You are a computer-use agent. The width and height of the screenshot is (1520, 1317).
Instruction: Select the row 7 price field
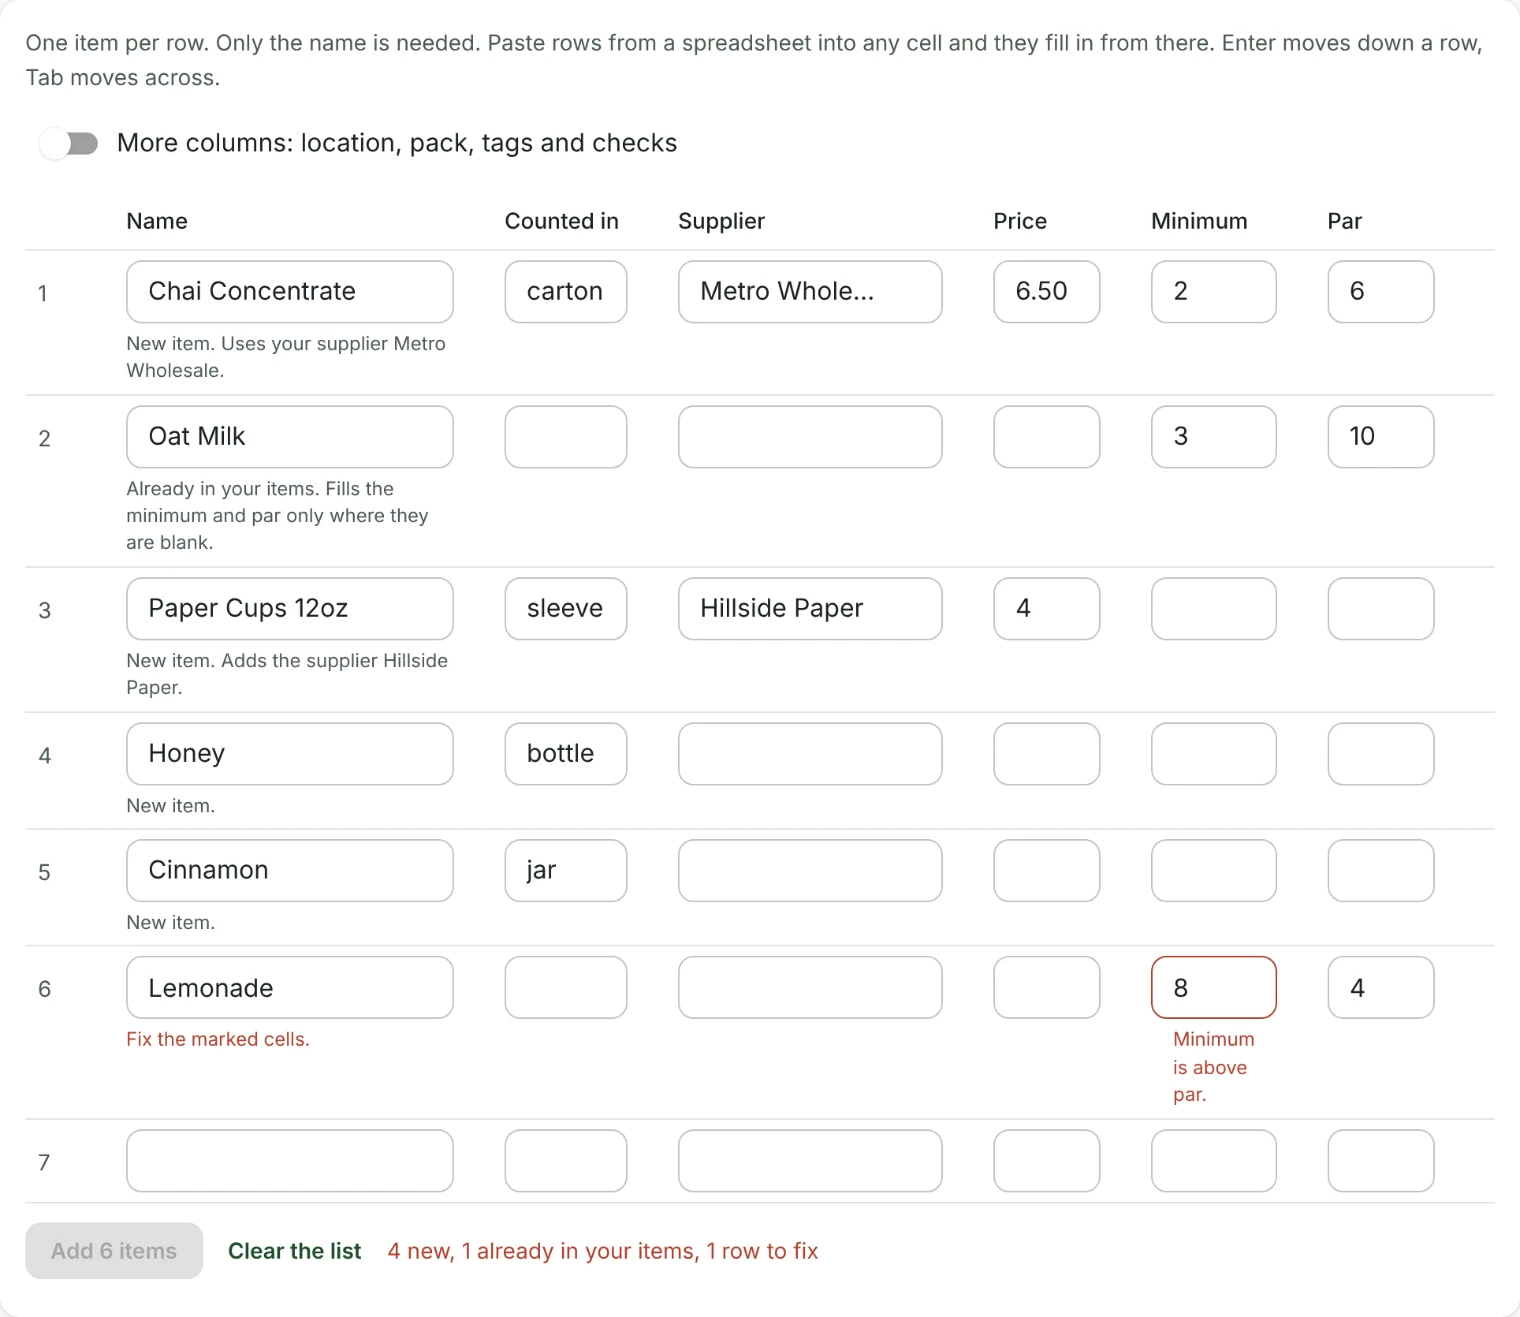tap(1047, 1161)
